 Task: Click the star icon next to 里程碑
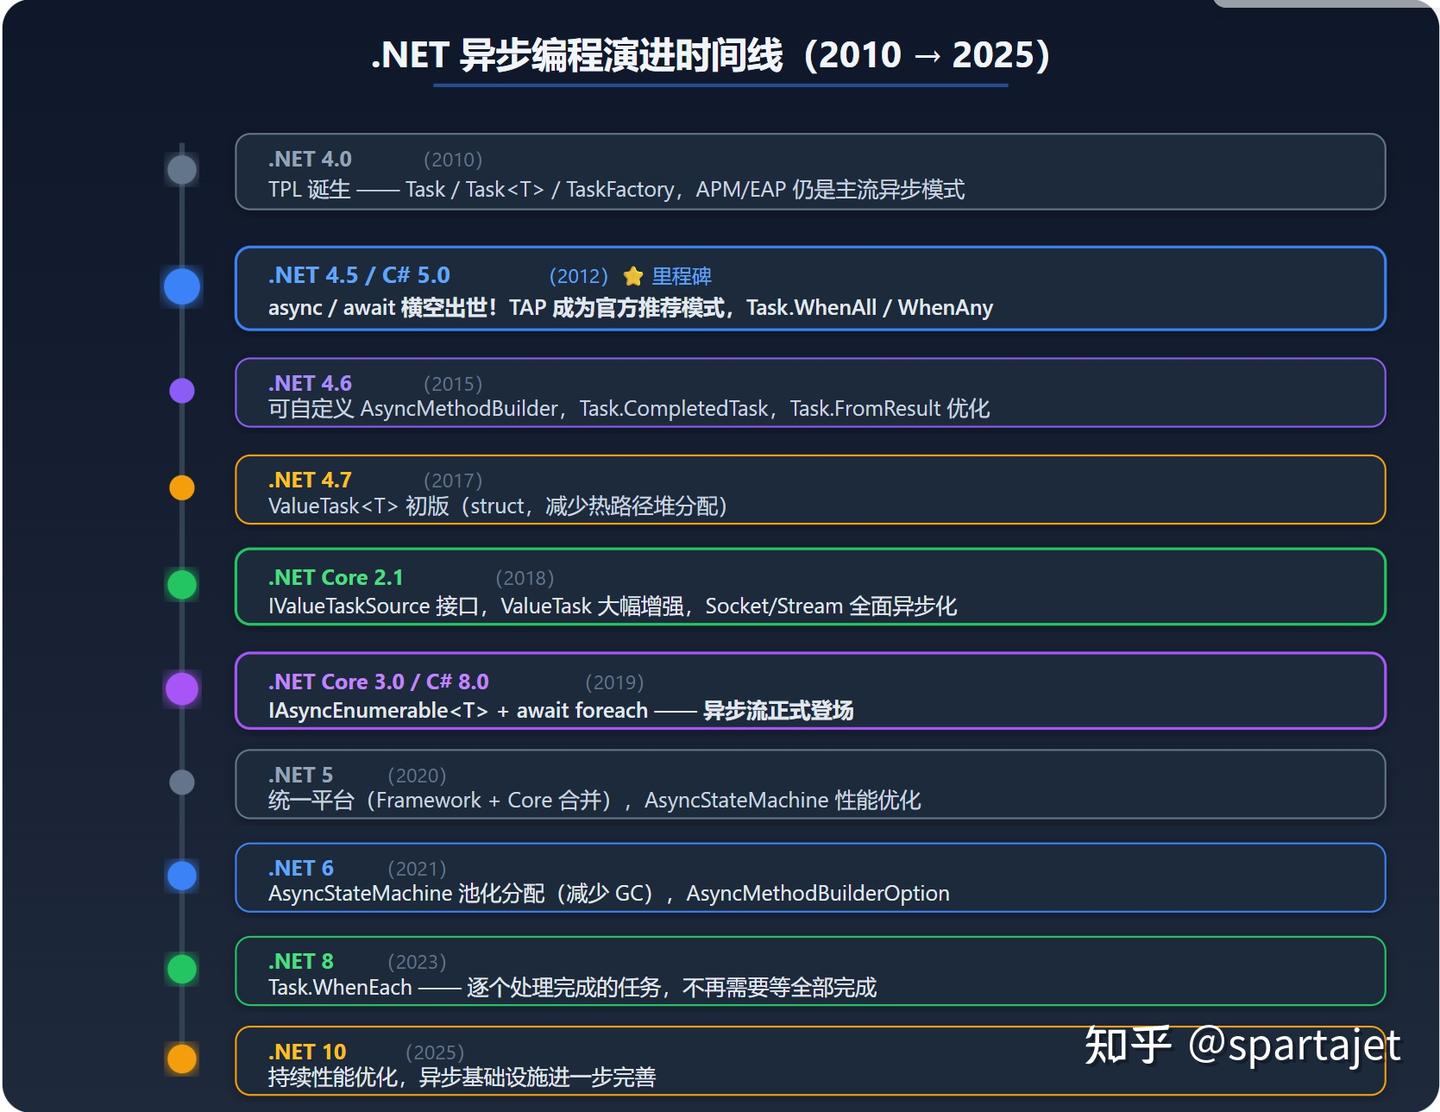click(633, 276)
